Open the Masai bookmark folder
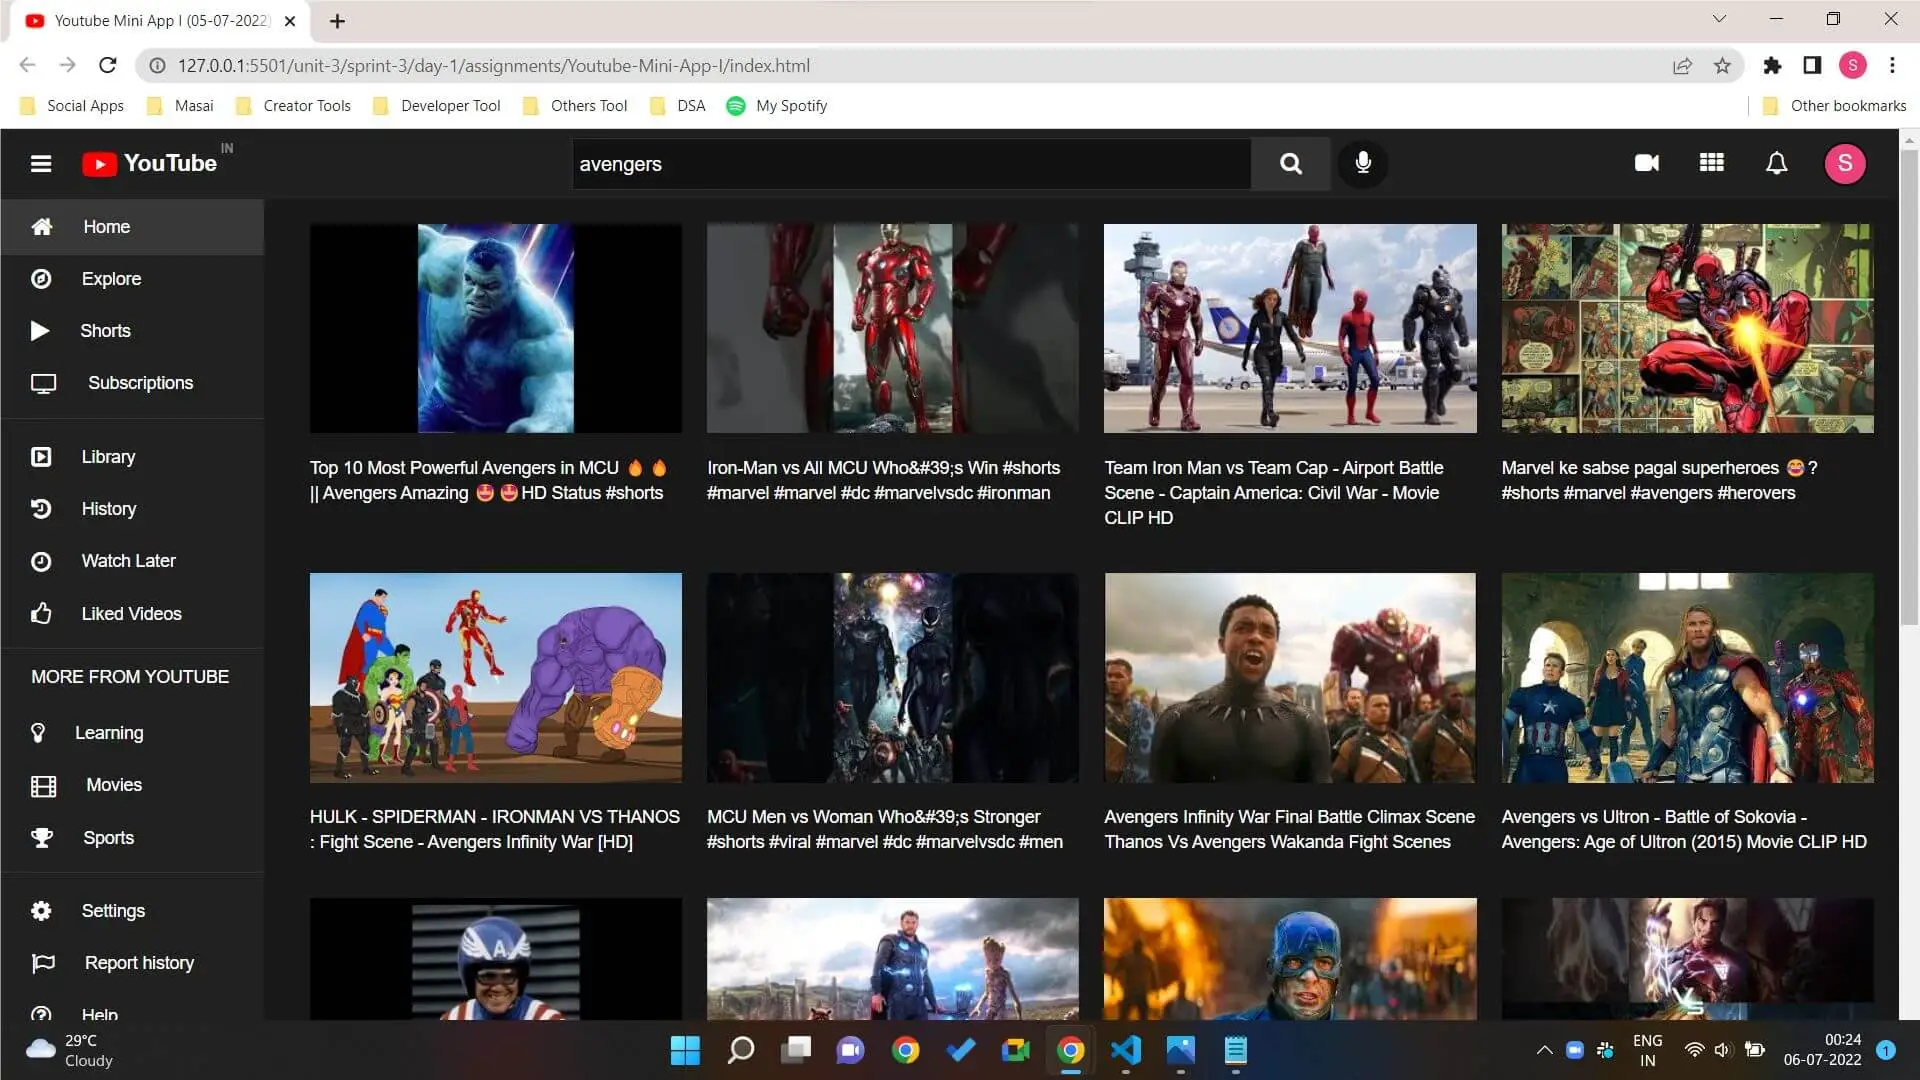Viewport: 1920px width, 1080px height. (x=180, y=106)
